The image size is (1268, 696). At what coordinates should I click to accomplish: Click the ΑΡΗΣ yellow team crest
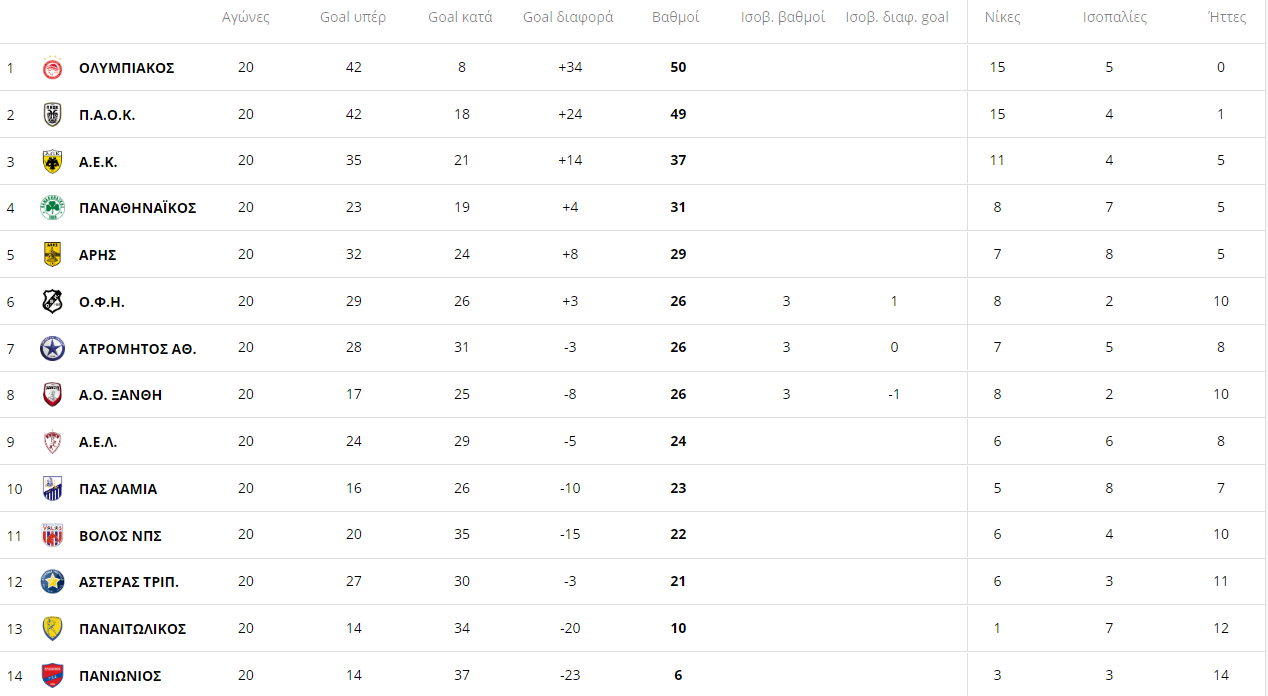[52, 255]
